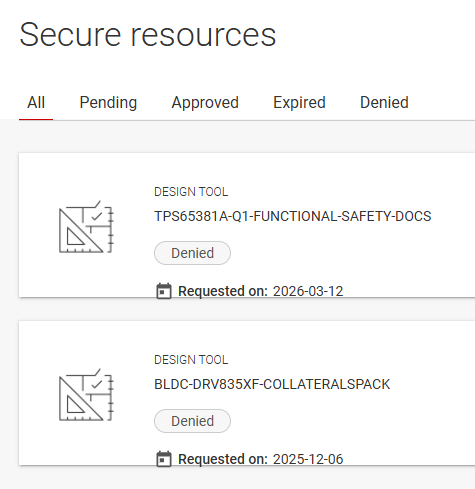Open BLDC-DRV835XF-COLLATERALSPACK link
Screen dimensions: 475x489
pyautogui.click(x=272, y=384)
